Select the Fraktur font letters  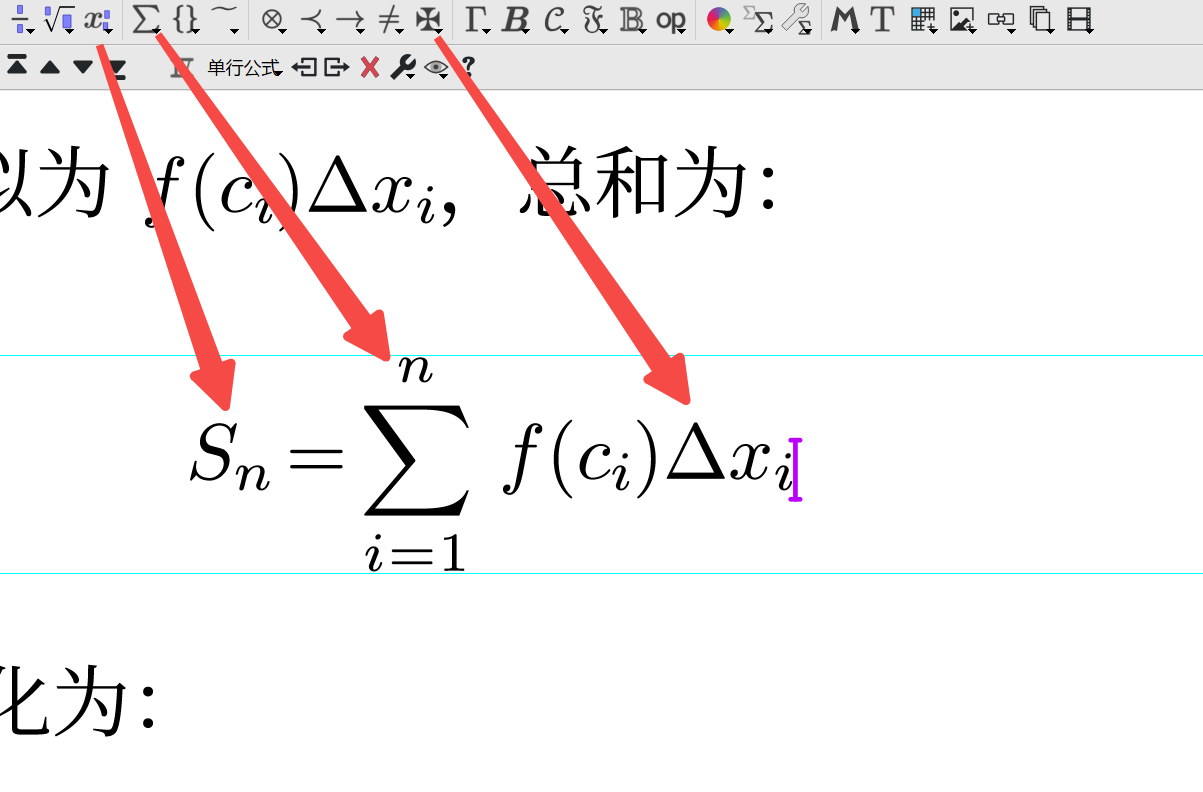(594, 19)
